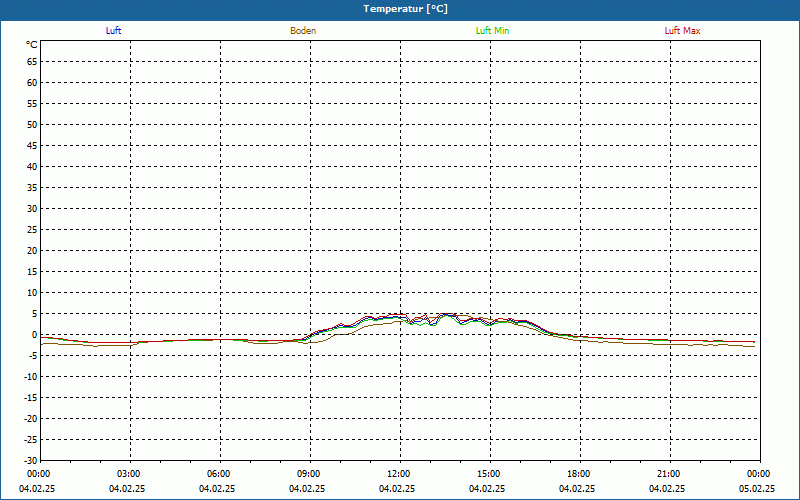Click the 06:00 time axis label
This screenshot has width=800, height=500.
[x=219, y=474]
